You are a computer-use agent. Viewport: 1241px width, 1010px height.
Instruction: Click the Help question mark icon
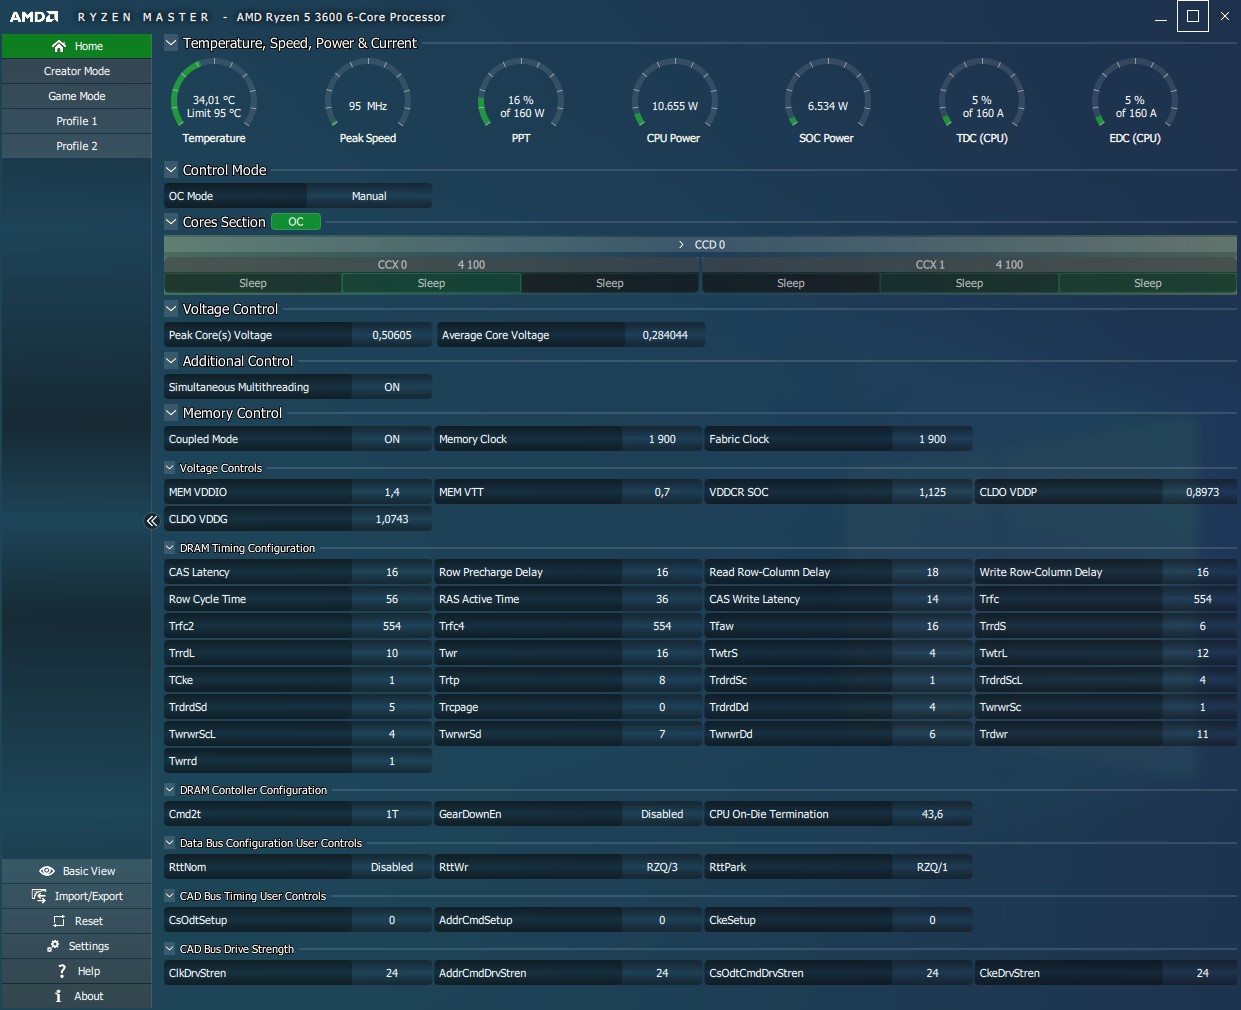62,971
